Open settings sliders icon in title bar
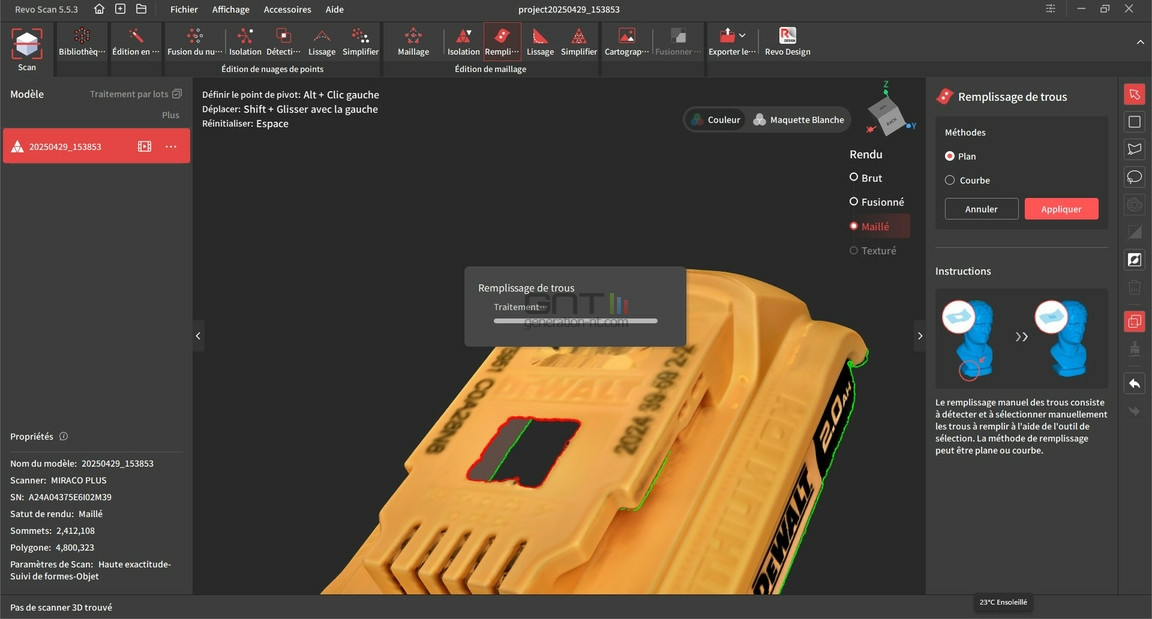This screenshot has height=619, width=1152. point(1051,9)
